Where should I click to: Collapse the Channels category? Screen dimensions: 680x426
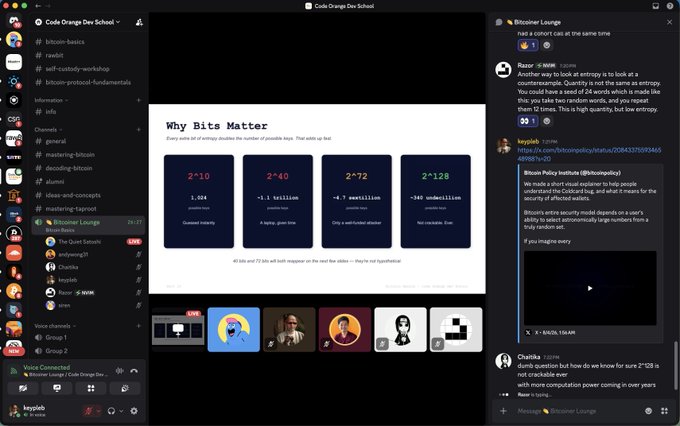(x=48, y=130)
